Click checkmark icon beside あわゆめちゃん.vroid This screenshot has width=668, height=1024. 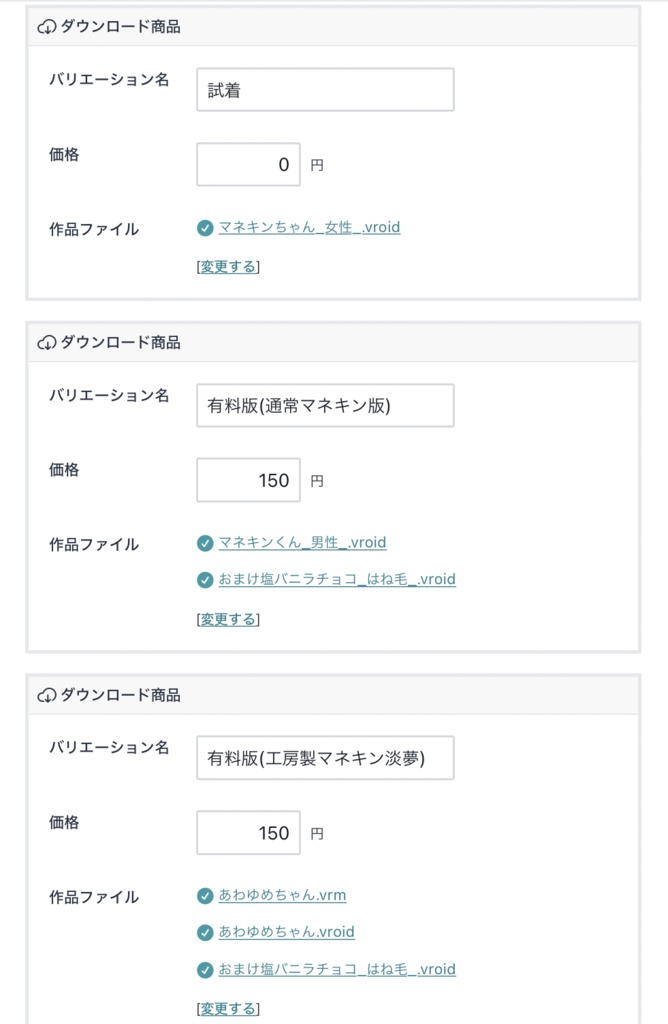[205, 932]
